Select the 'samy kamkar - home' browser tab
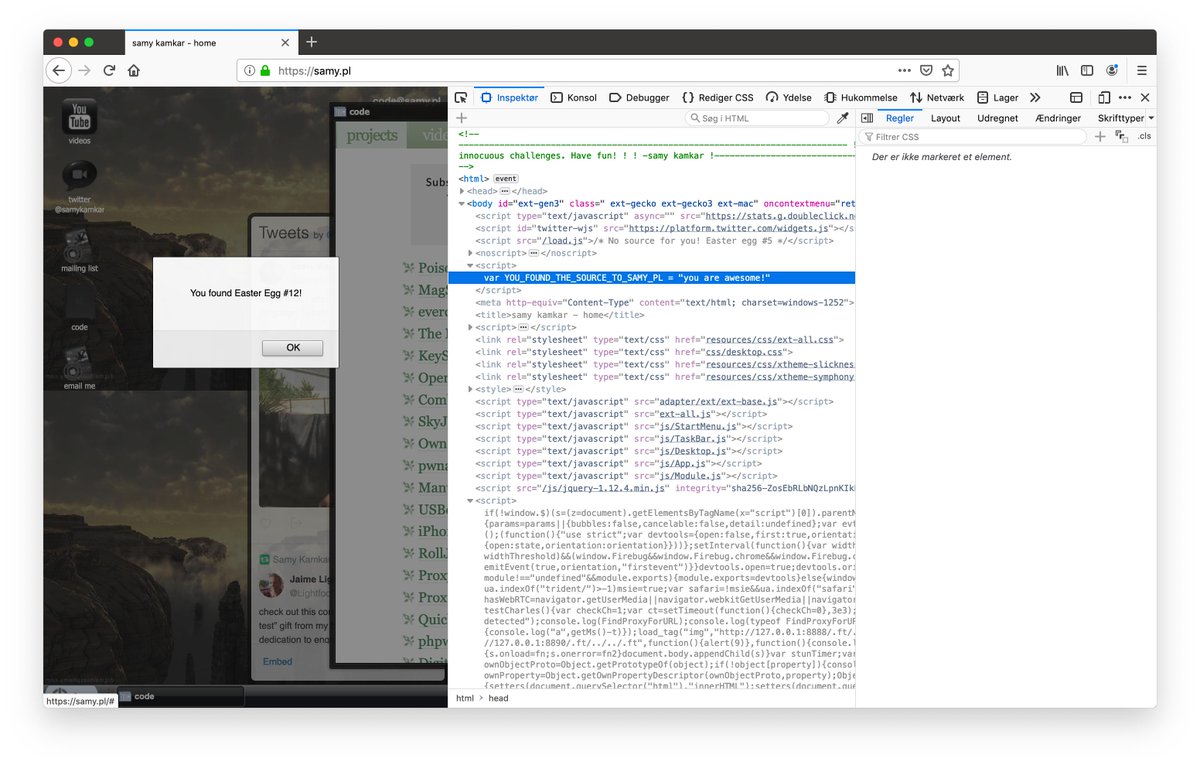 [x=210, y=42]
